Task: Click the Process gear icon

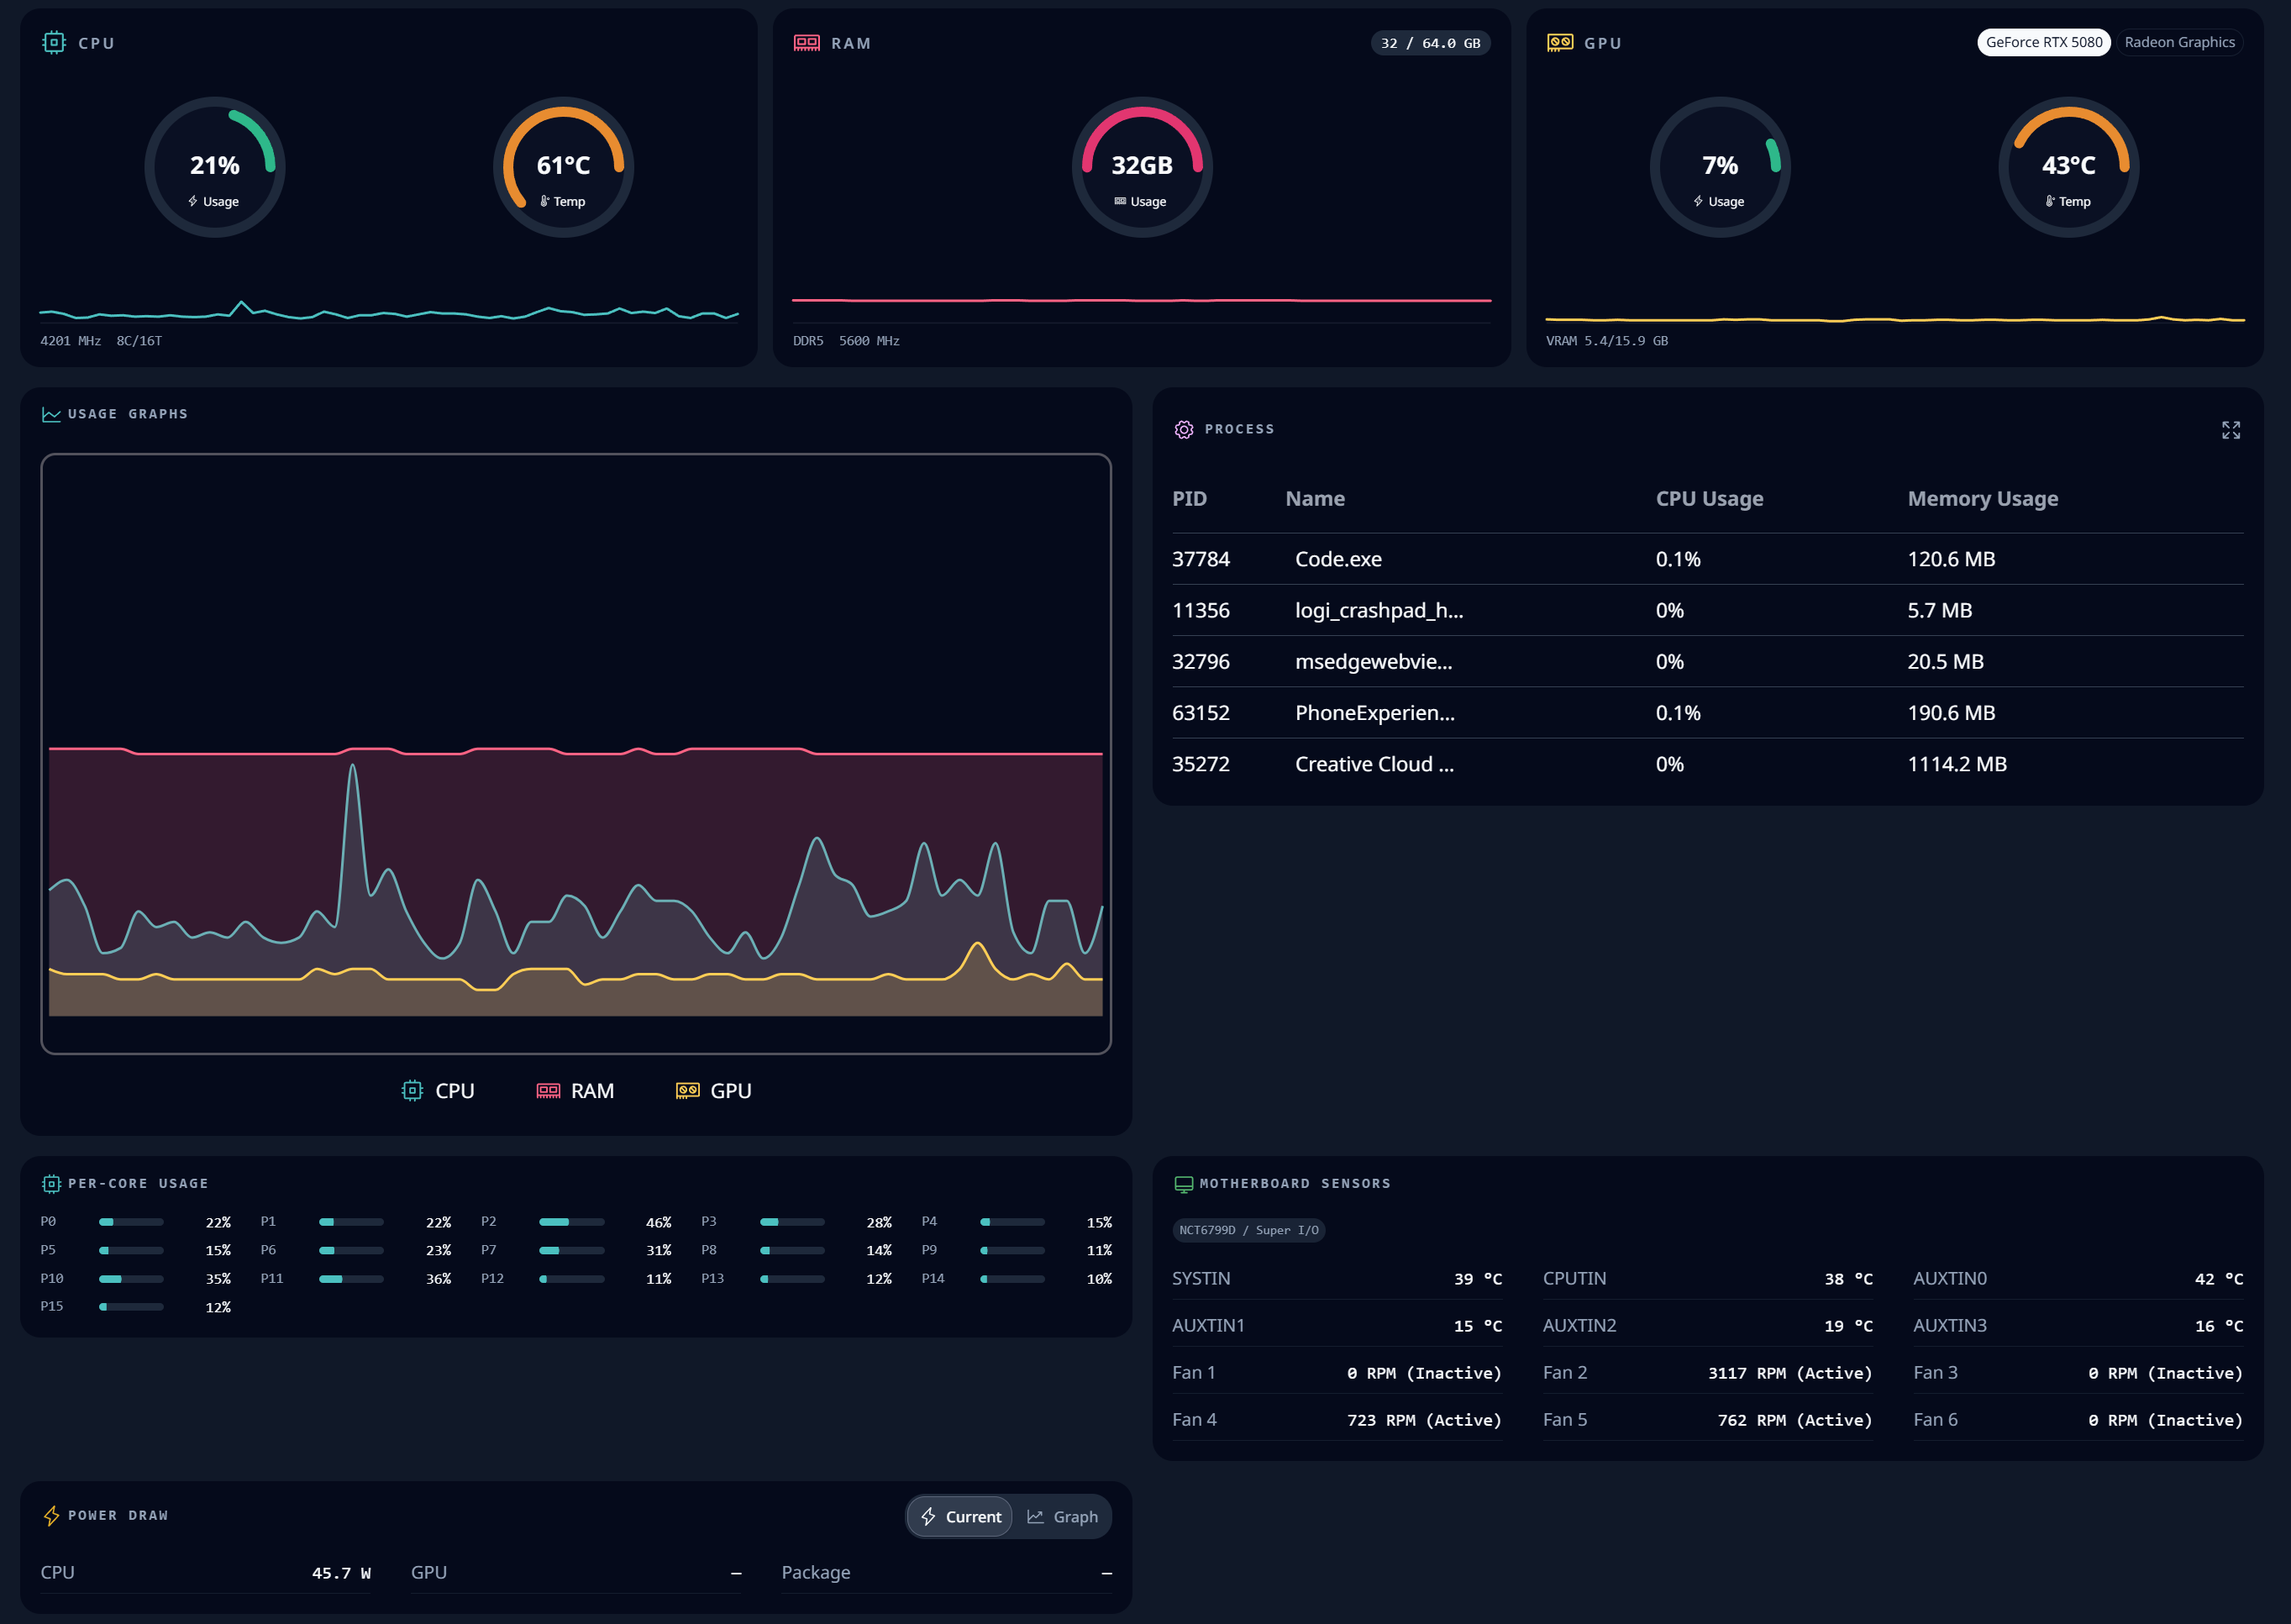Action: click(x=1183, y=429)
